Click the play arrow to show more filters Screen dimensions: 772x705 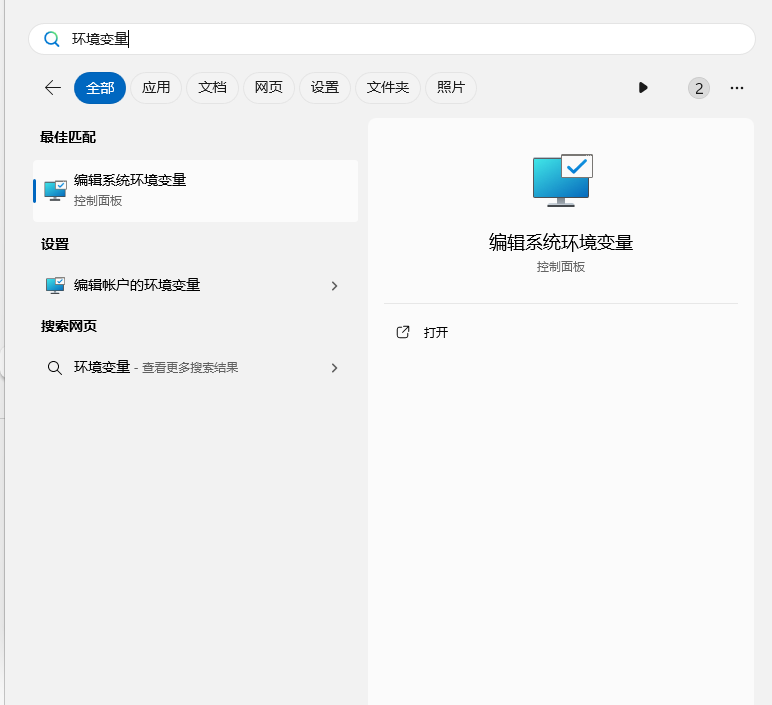pos(643,88)
